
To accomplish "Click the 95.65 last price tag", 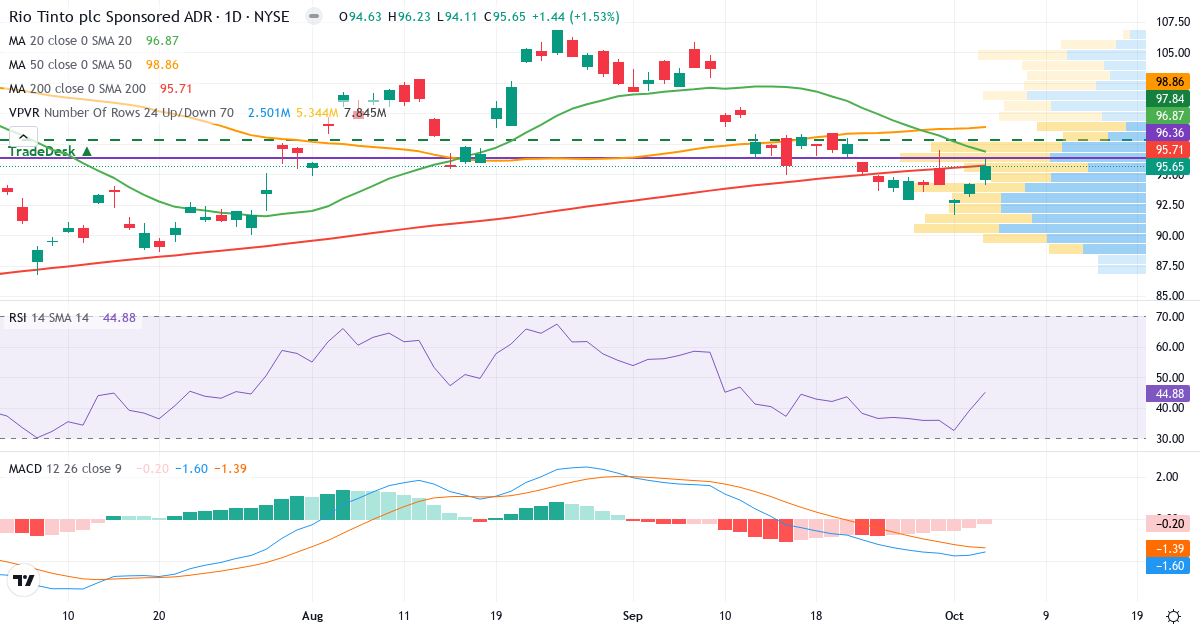I will click(x=1169, y=166).
